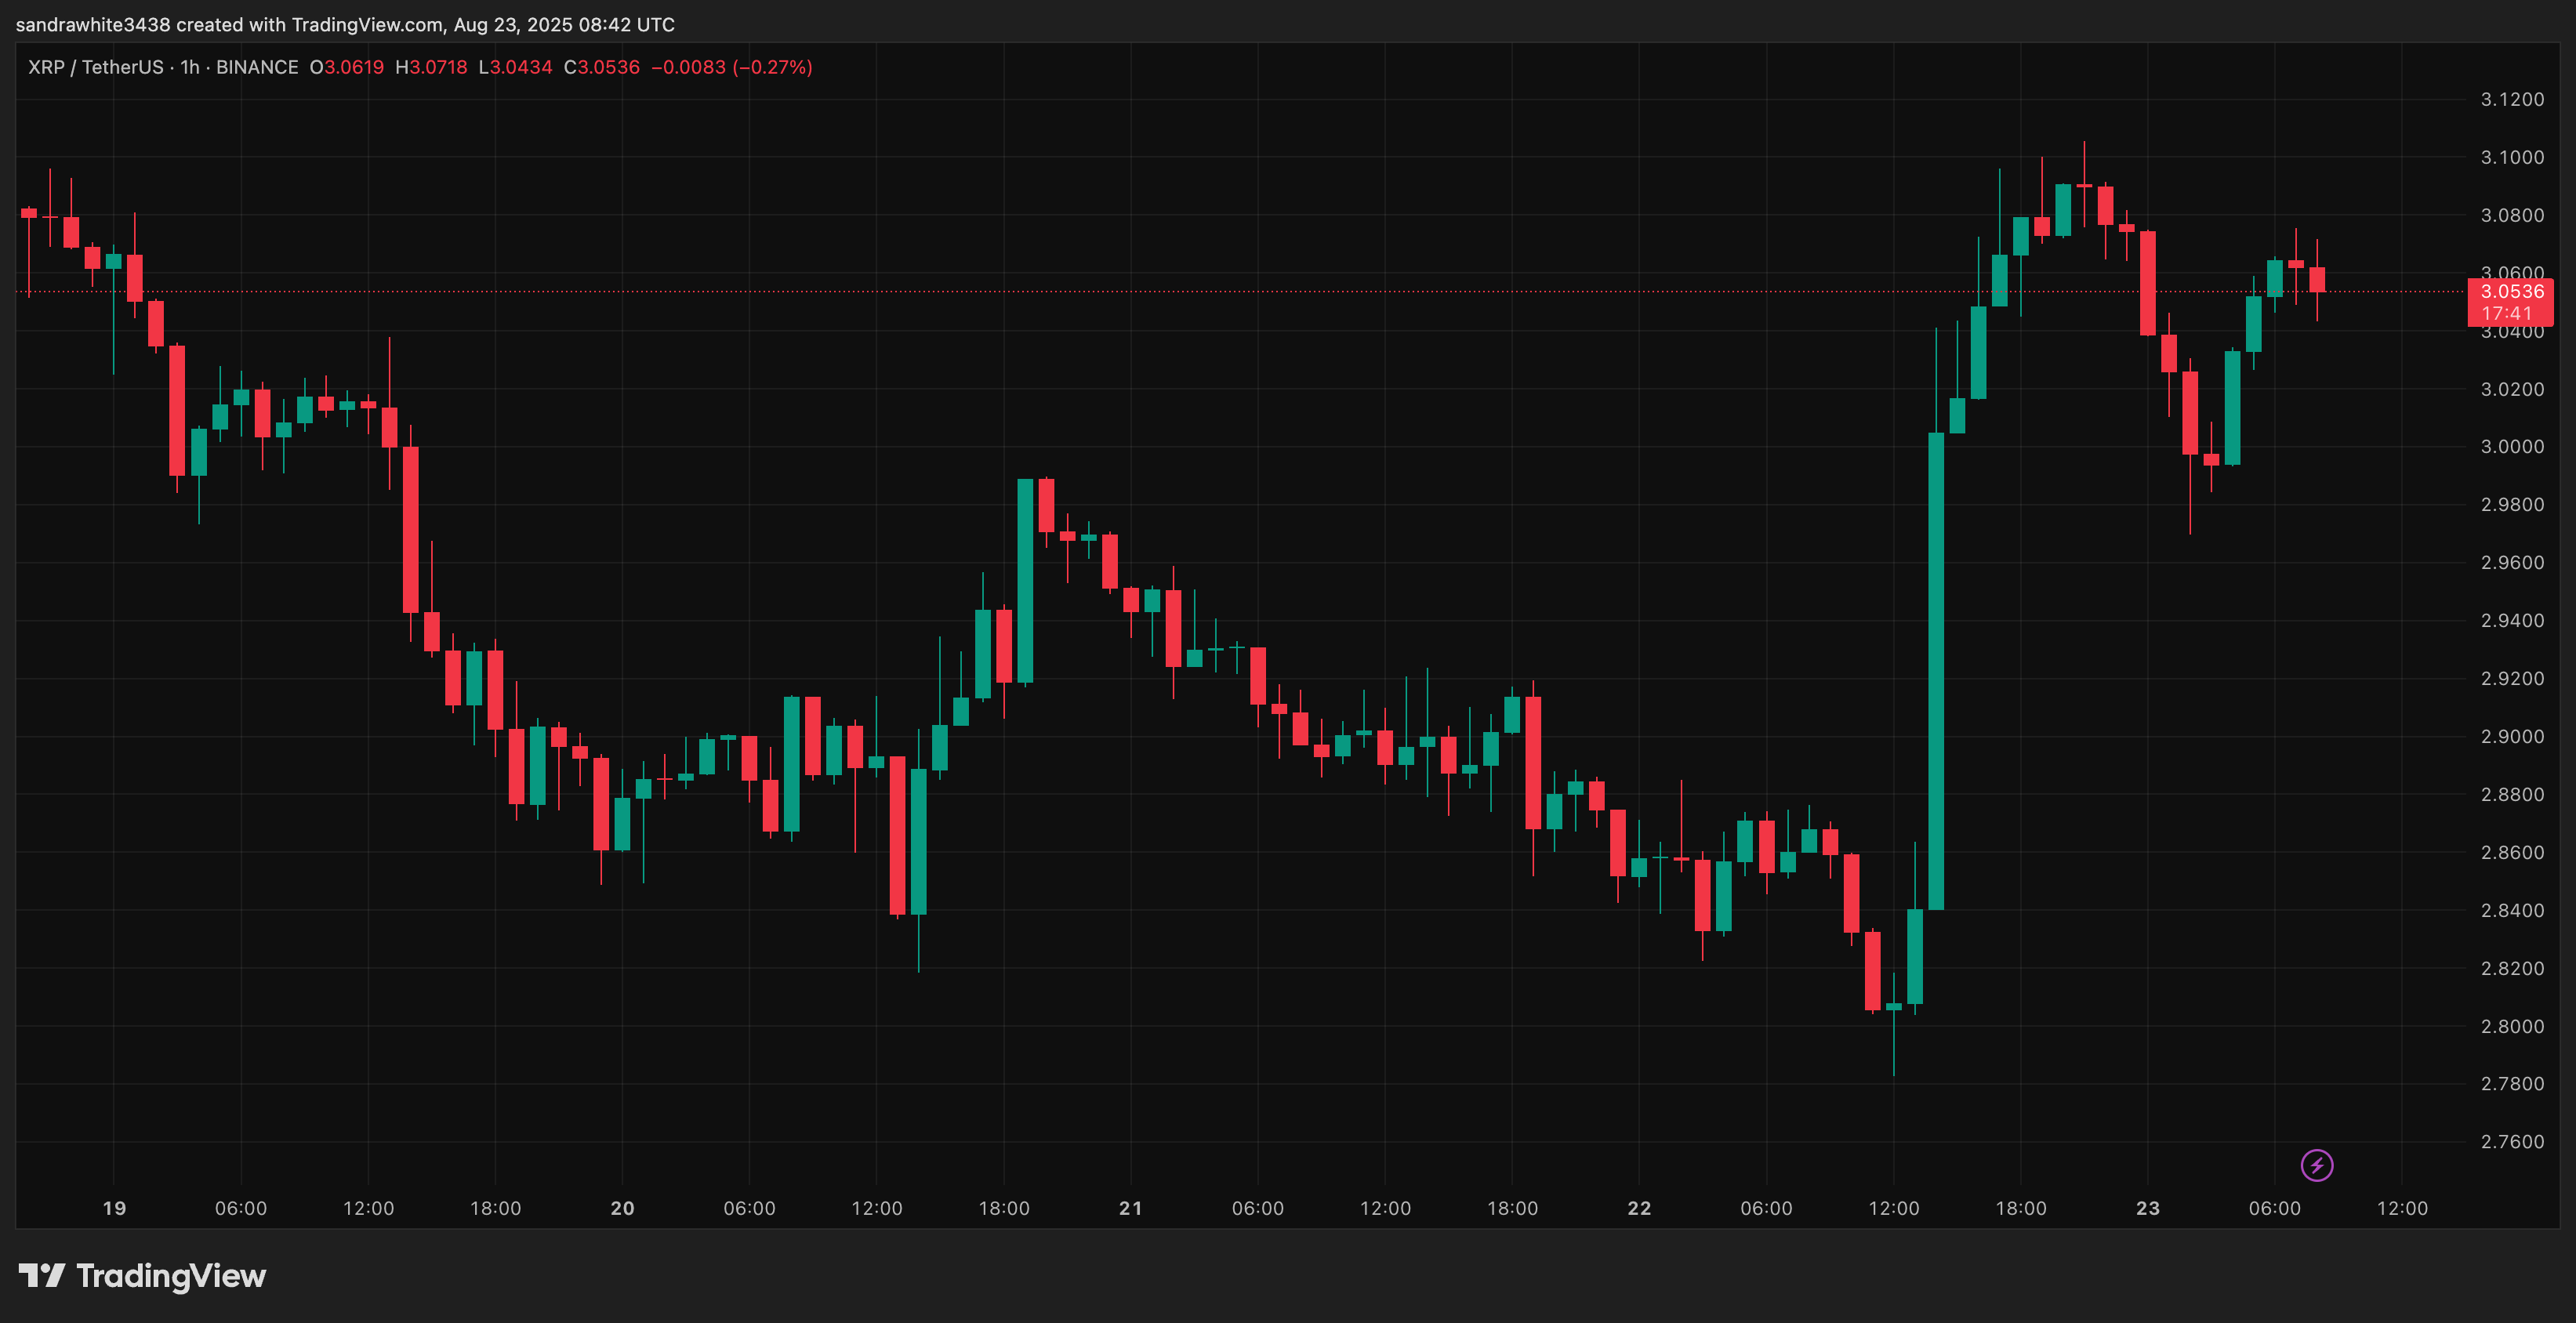This screenshot has width=2576, height=1323.
Task: Click the date label 21 on time axis
Action: [x=1130, y=1208]
